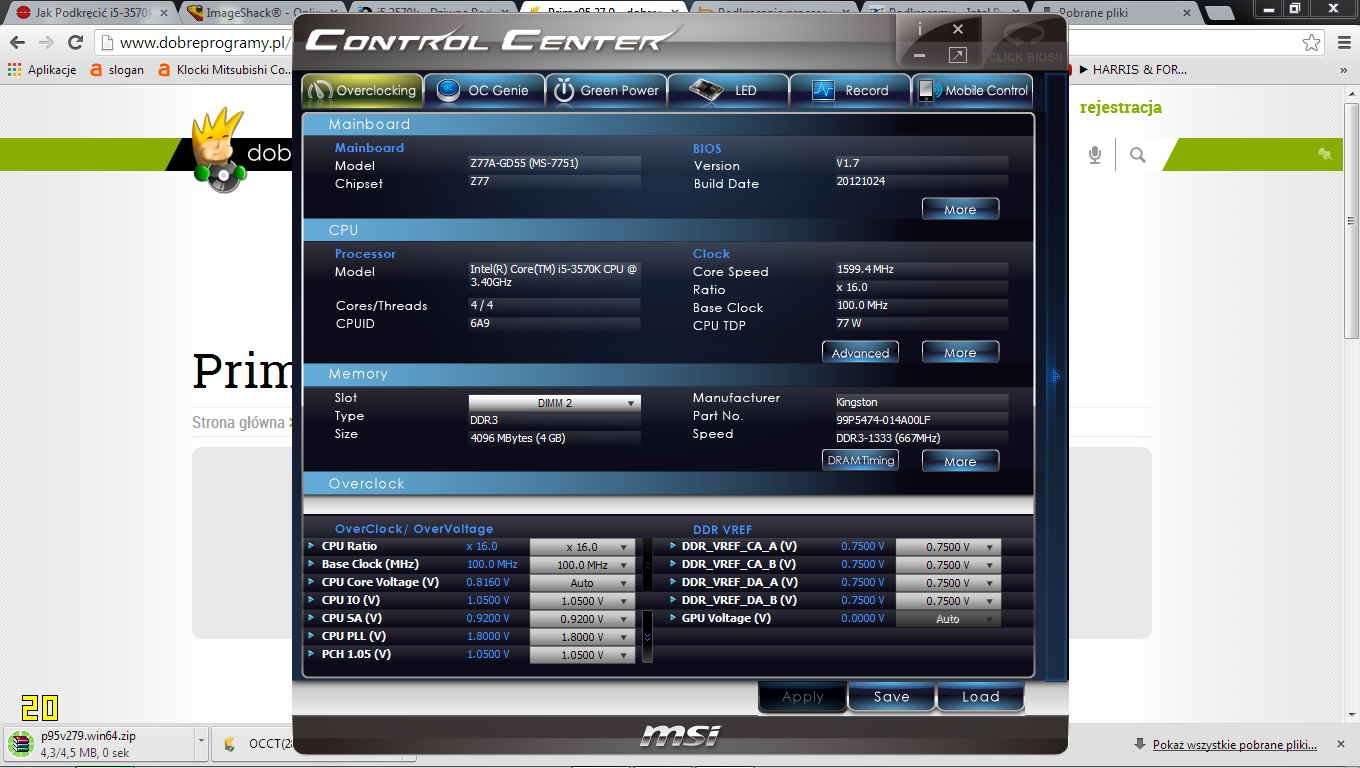The height and width of the screenshot is (768, 1360).
Task: Open the Base Clock 100.0 MHz dropdown
Action: pyautogui.click(x=582, y=565)
